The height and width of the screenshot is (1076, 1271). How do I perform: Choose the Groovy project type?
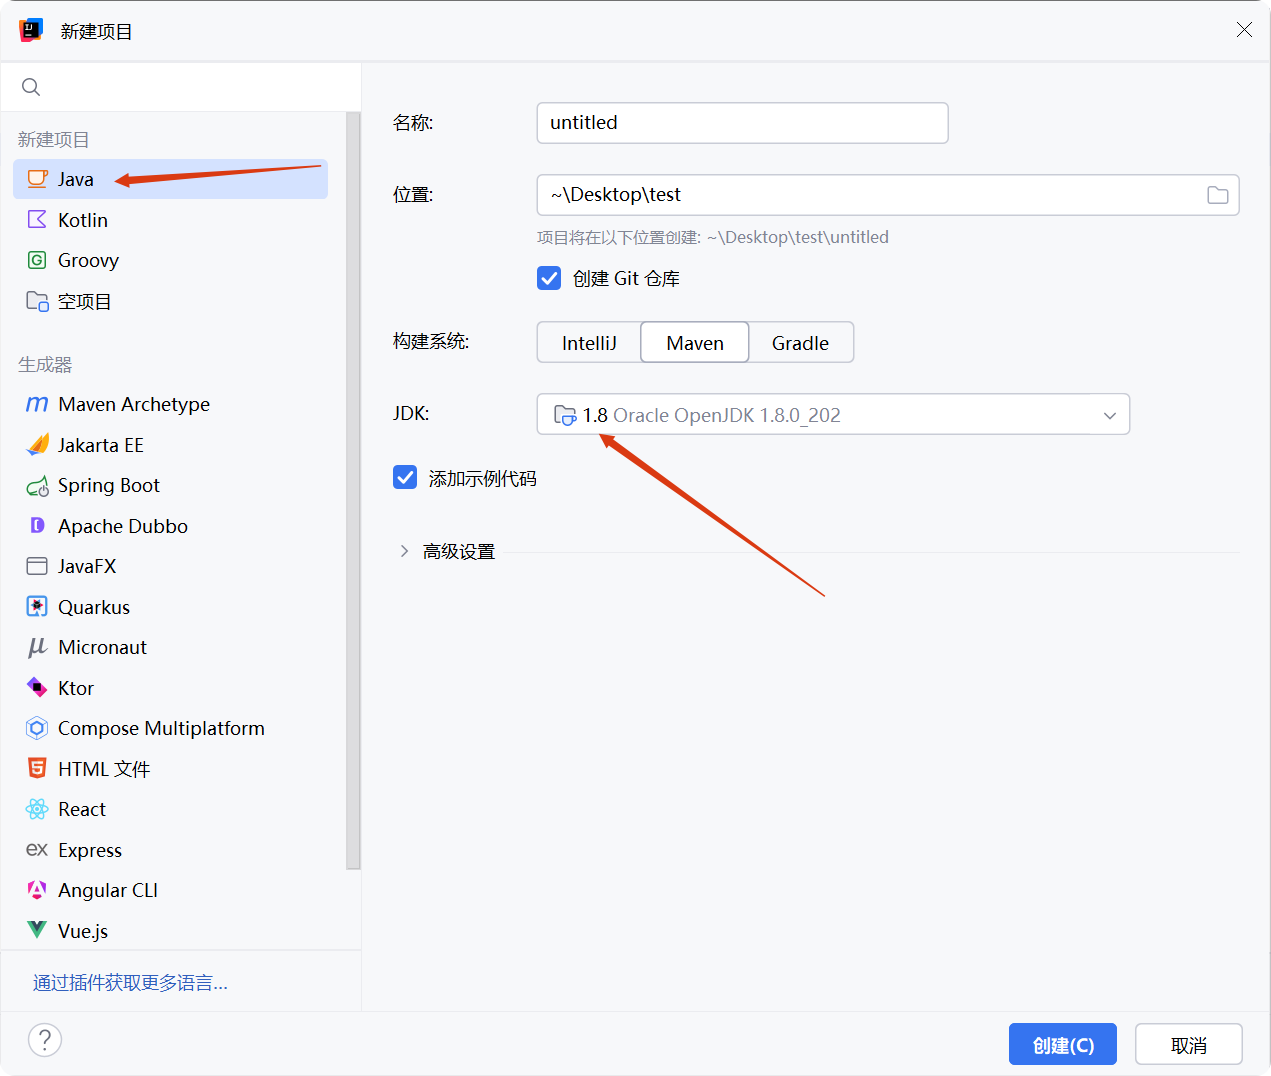click(170, 260)
